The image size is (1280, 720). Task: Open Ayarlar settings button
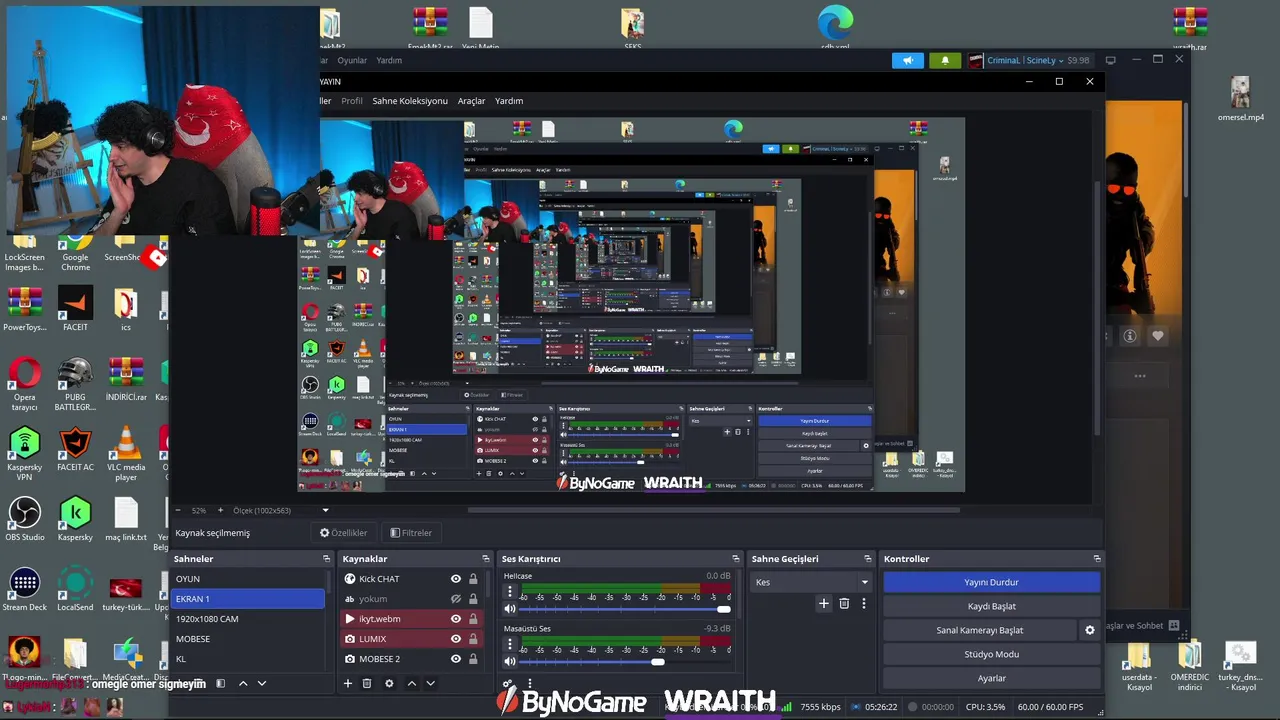click(991, 678)
